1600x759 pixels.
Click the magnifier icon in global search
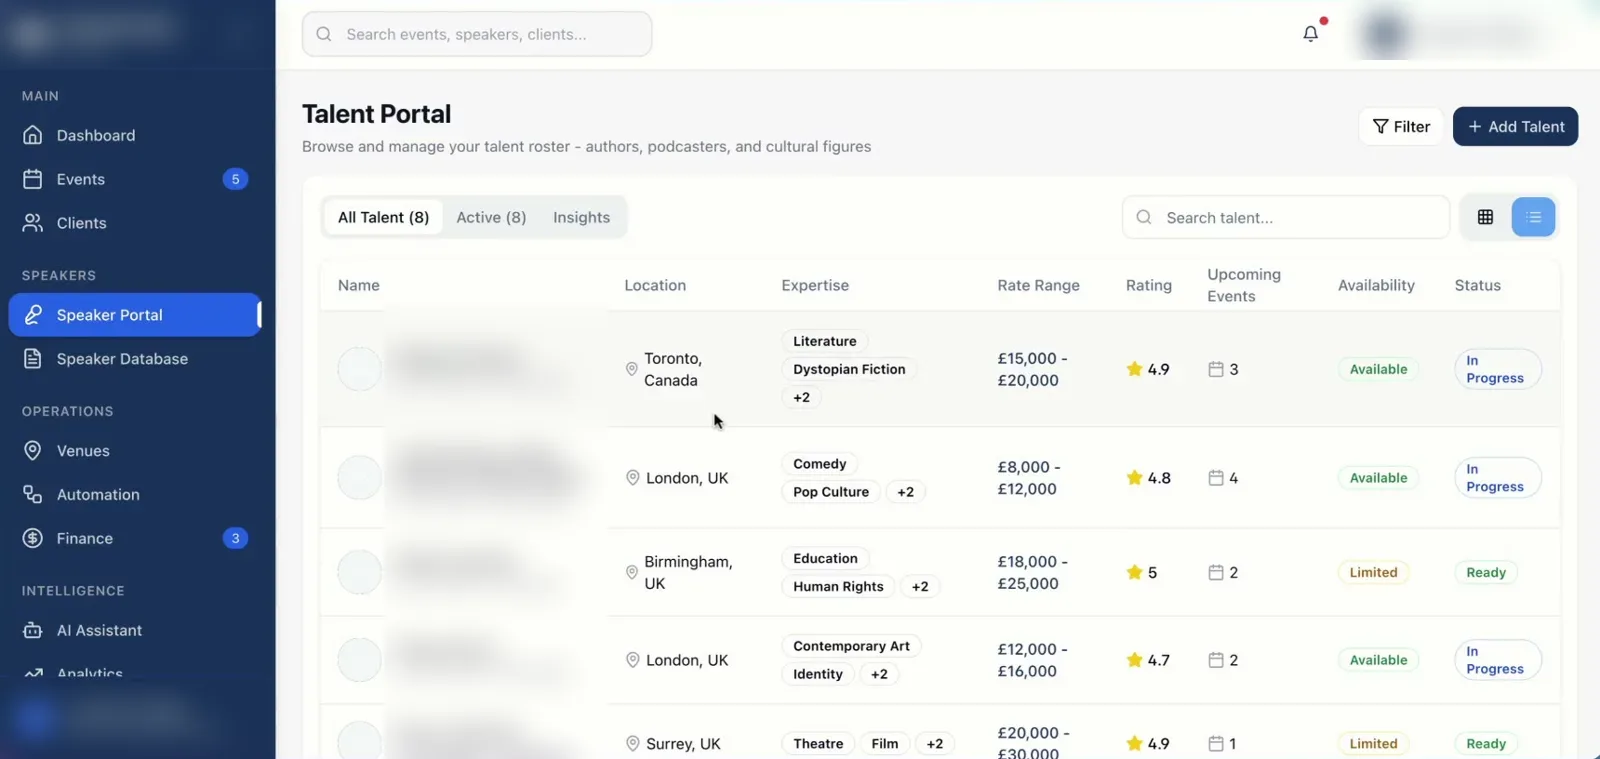click(324, 34)
